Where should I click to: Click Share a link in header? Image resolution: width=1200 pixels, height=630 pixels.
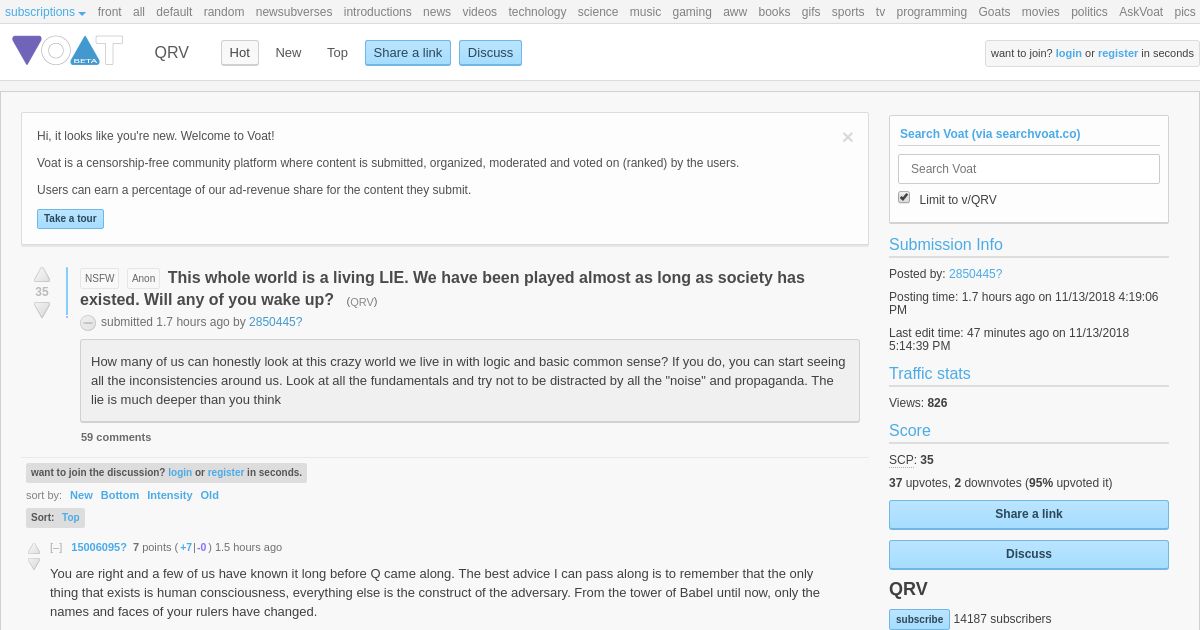408,53
